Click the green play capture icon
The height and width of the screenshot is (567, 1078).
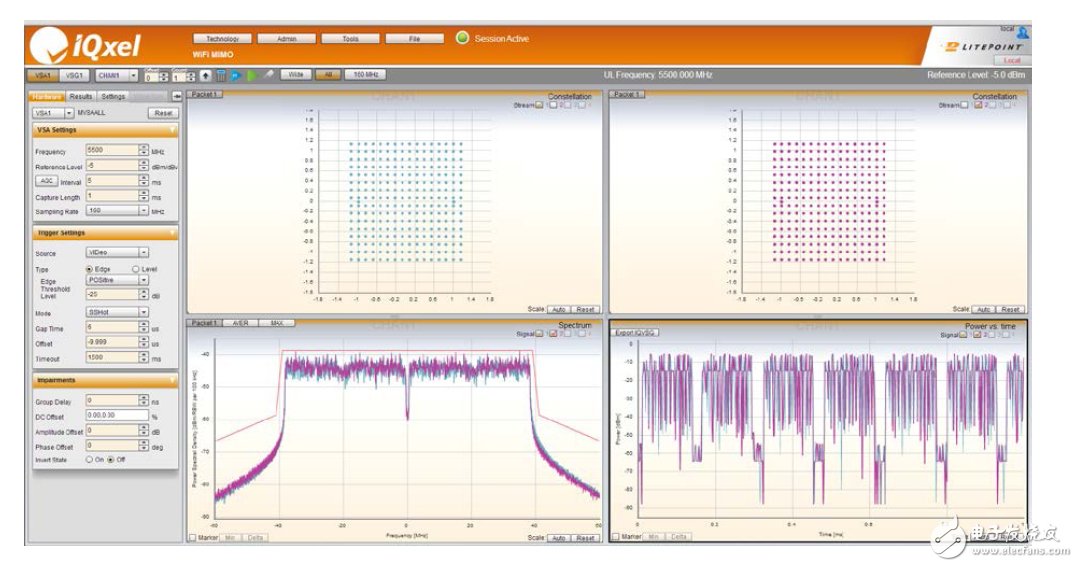click(x=252, y=75)
